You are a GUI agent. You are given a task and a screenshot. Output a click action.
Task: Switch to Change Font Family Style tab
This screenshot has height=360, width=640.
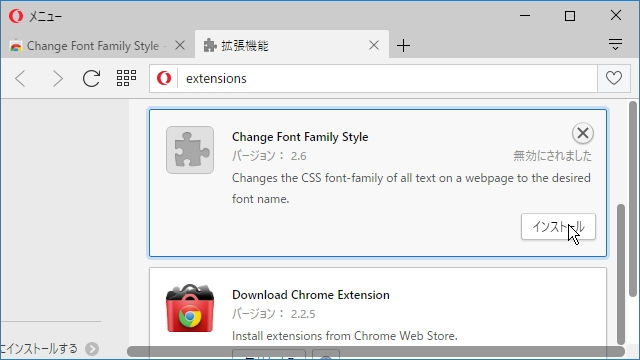[x=92, y=46]
